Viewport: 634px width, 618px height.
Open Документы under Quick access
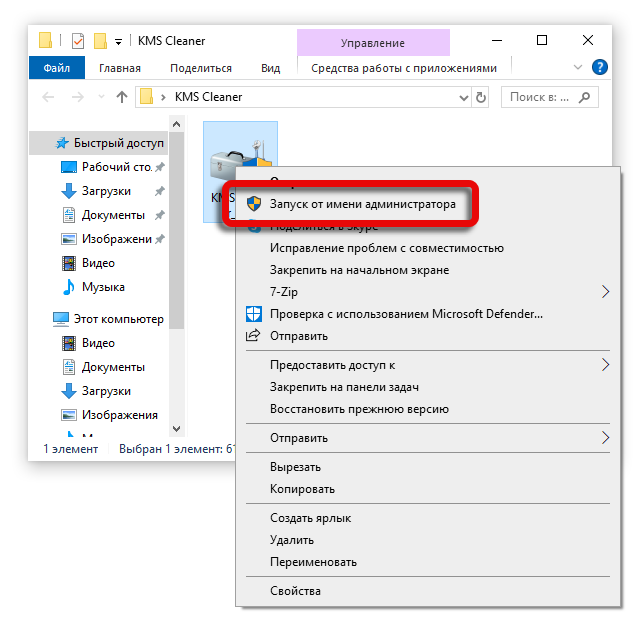click(113, 215)
